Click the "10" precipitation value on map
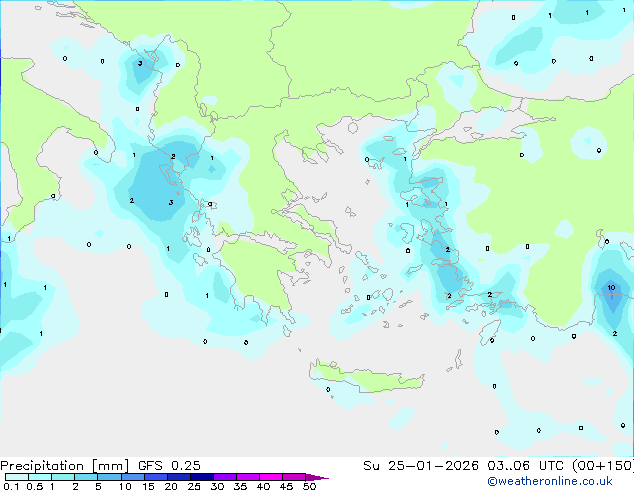The width and height of the screenshot is (634, 490). 611,287
